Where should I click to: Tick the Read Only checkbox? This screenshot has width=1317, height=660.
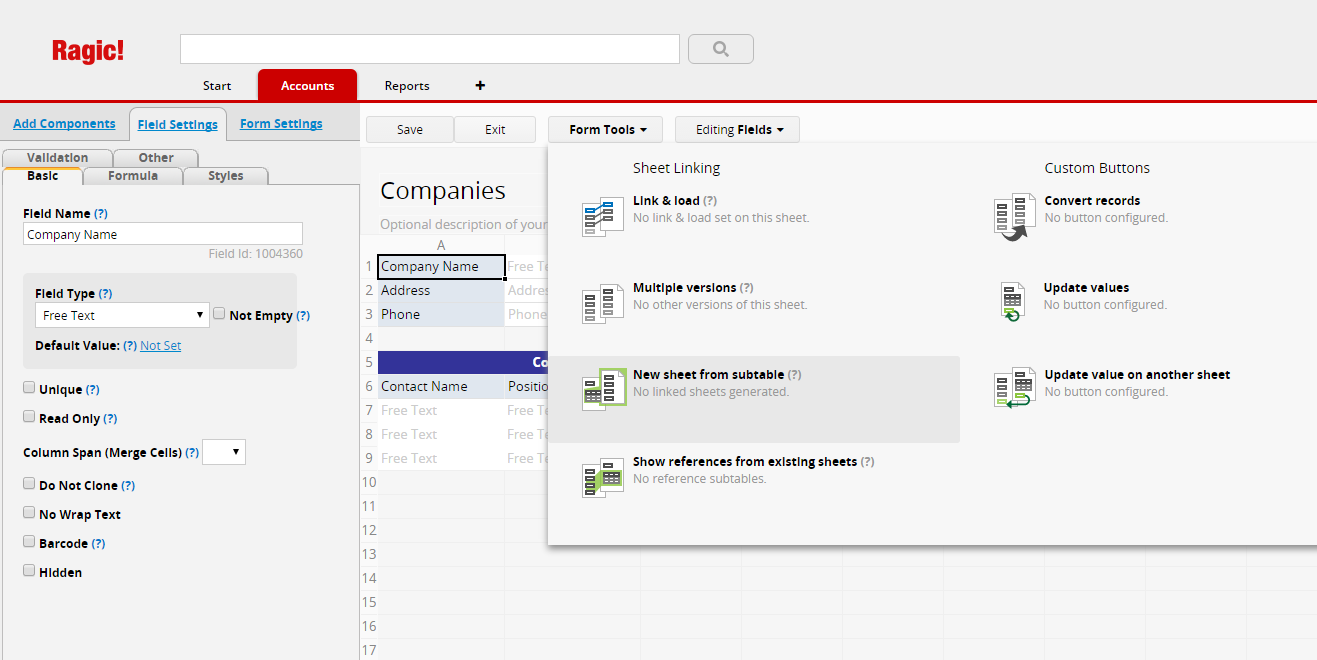coord(29,417)
